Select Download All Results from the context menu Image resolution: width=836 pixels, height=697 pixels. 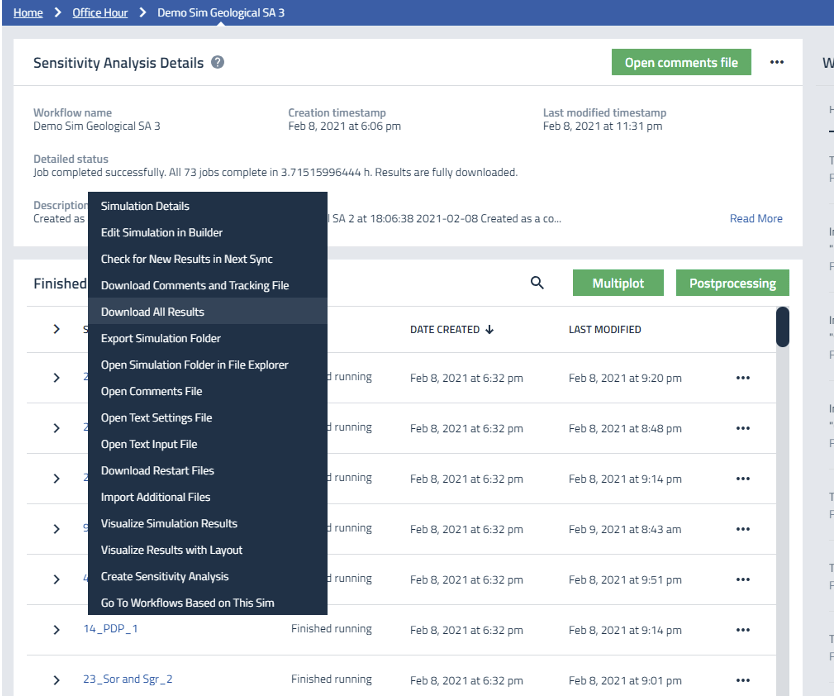click(152, 312)
